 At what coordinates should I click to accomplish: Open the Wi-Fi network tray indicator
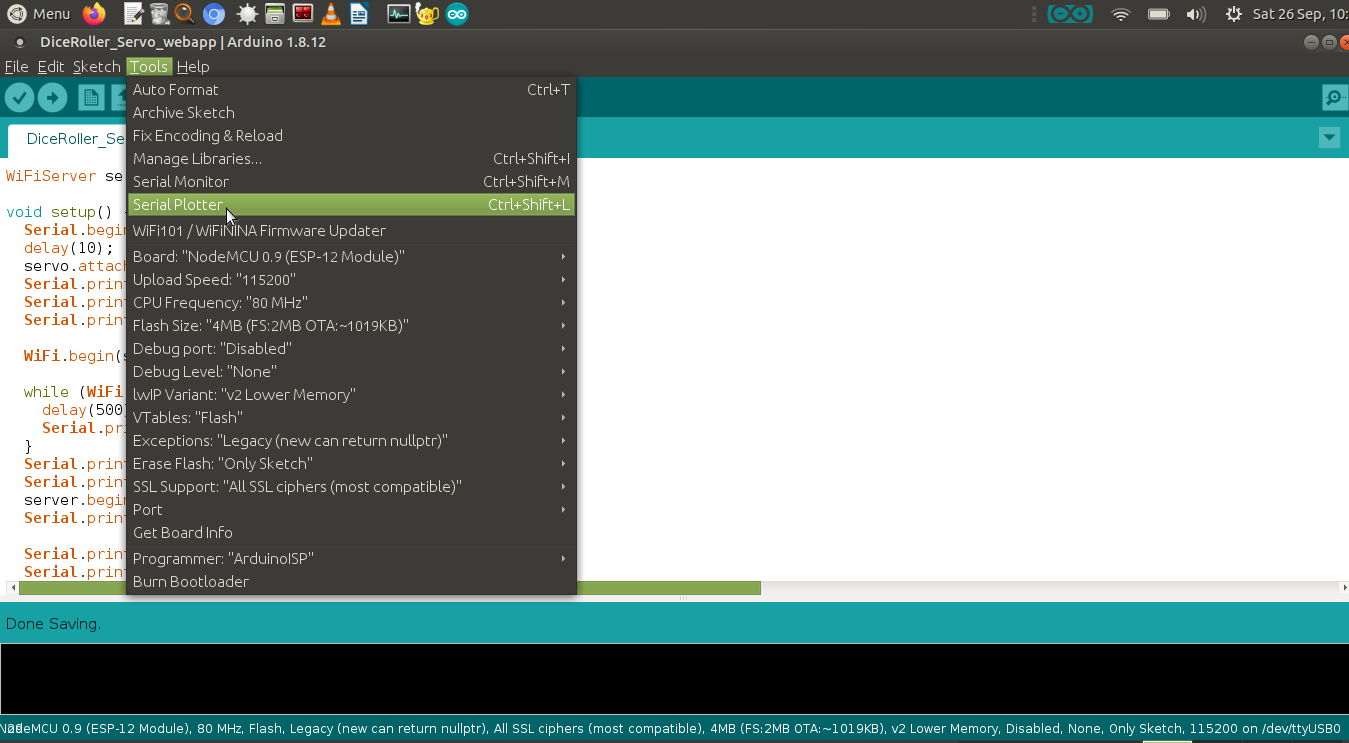tap(1121, 14)
